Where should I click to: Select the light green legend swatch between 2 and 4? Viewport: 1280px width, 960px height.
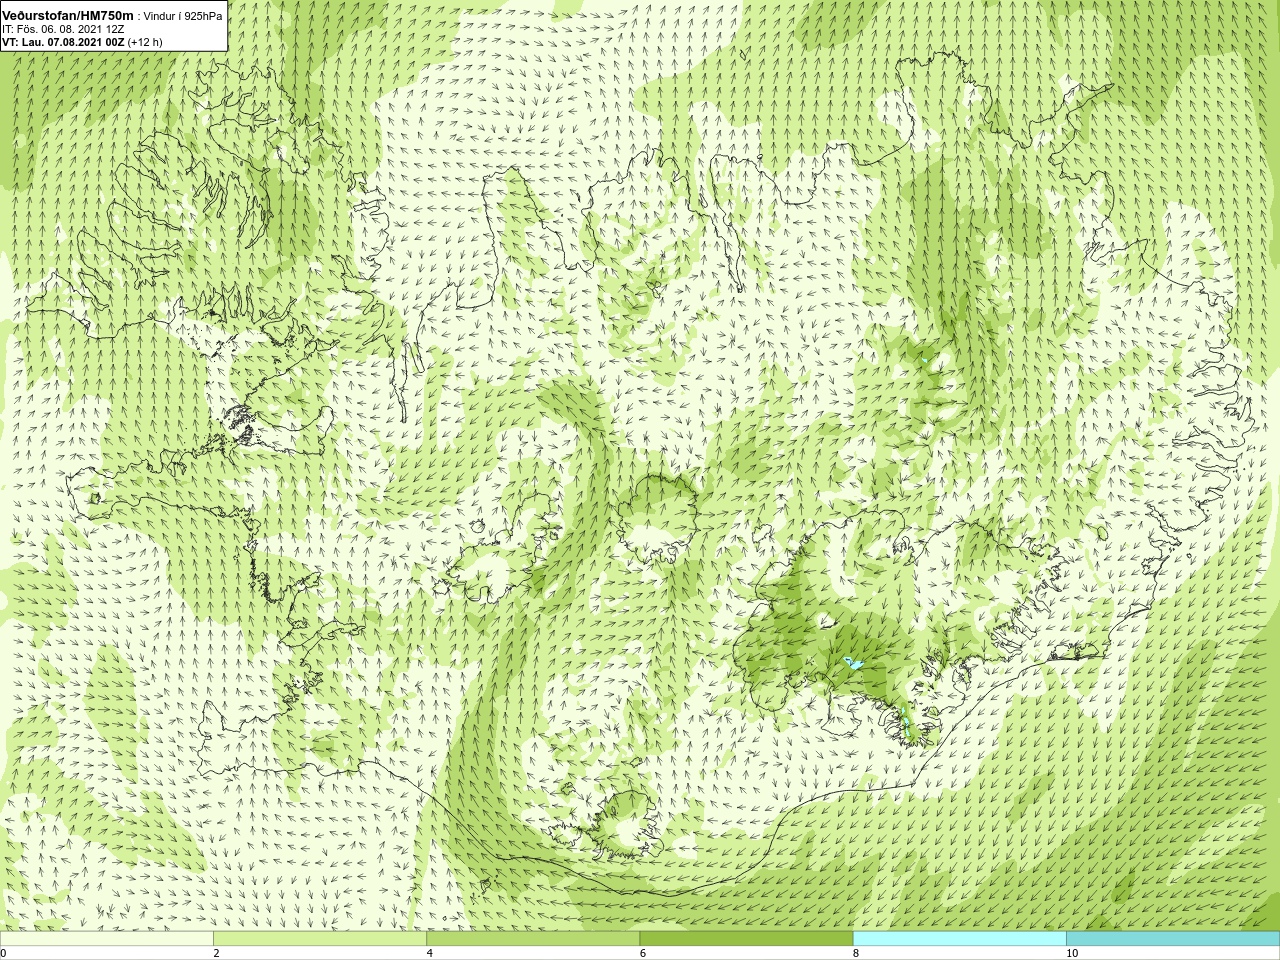(320, 939)
